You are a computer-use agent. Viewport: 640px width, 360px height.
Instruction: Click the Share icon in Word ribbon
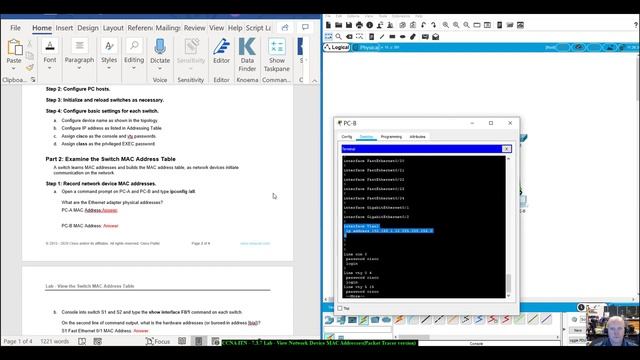pyautogui.click(x=285, y=27)
